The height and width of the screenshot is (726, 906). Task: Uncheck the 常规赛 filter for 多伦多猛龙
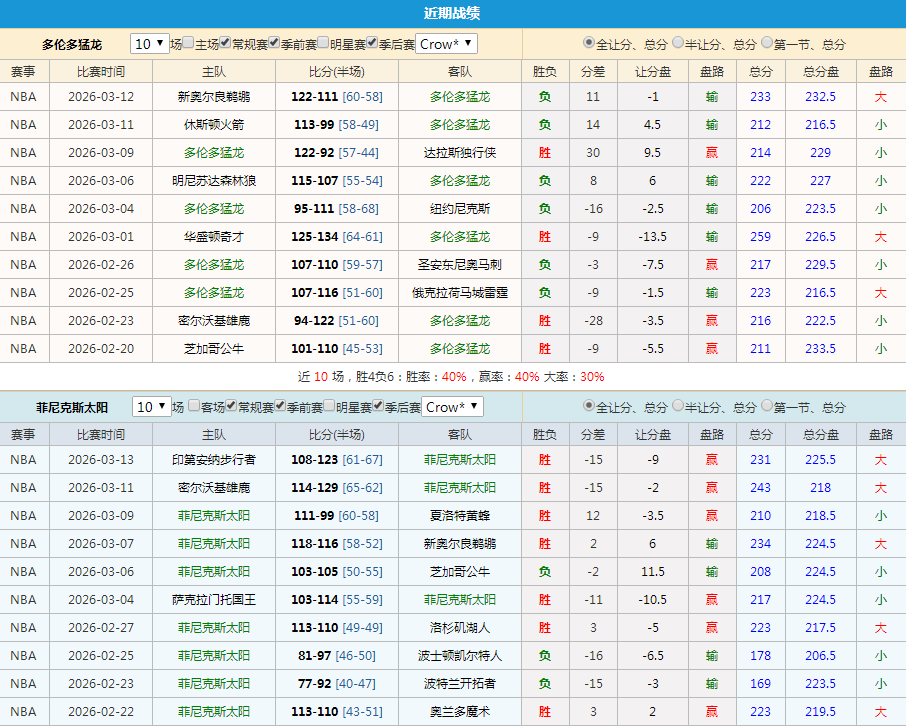[x=224, y=44]
